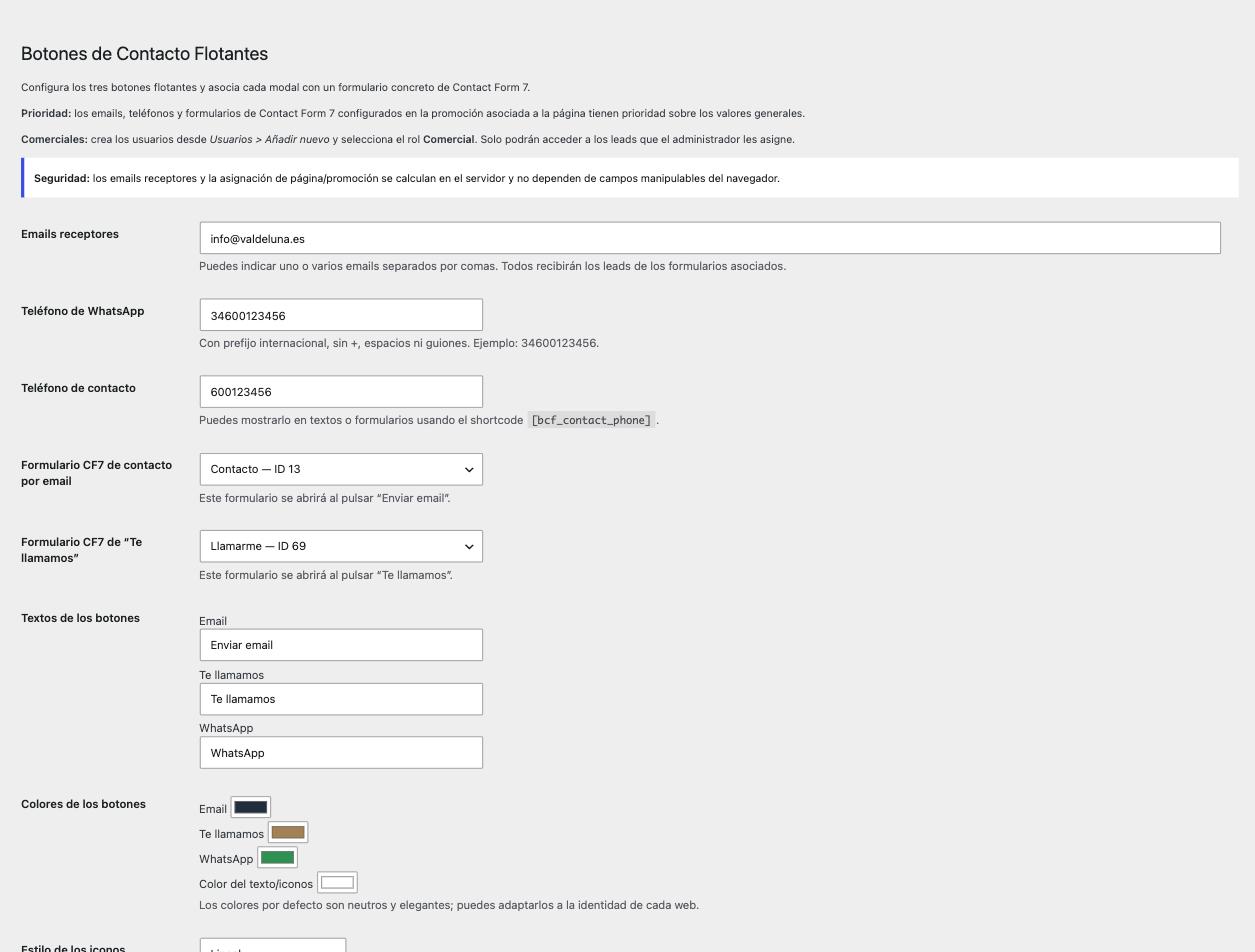Click the Botones de Contacto Flotantes heading

click(145, 54)
